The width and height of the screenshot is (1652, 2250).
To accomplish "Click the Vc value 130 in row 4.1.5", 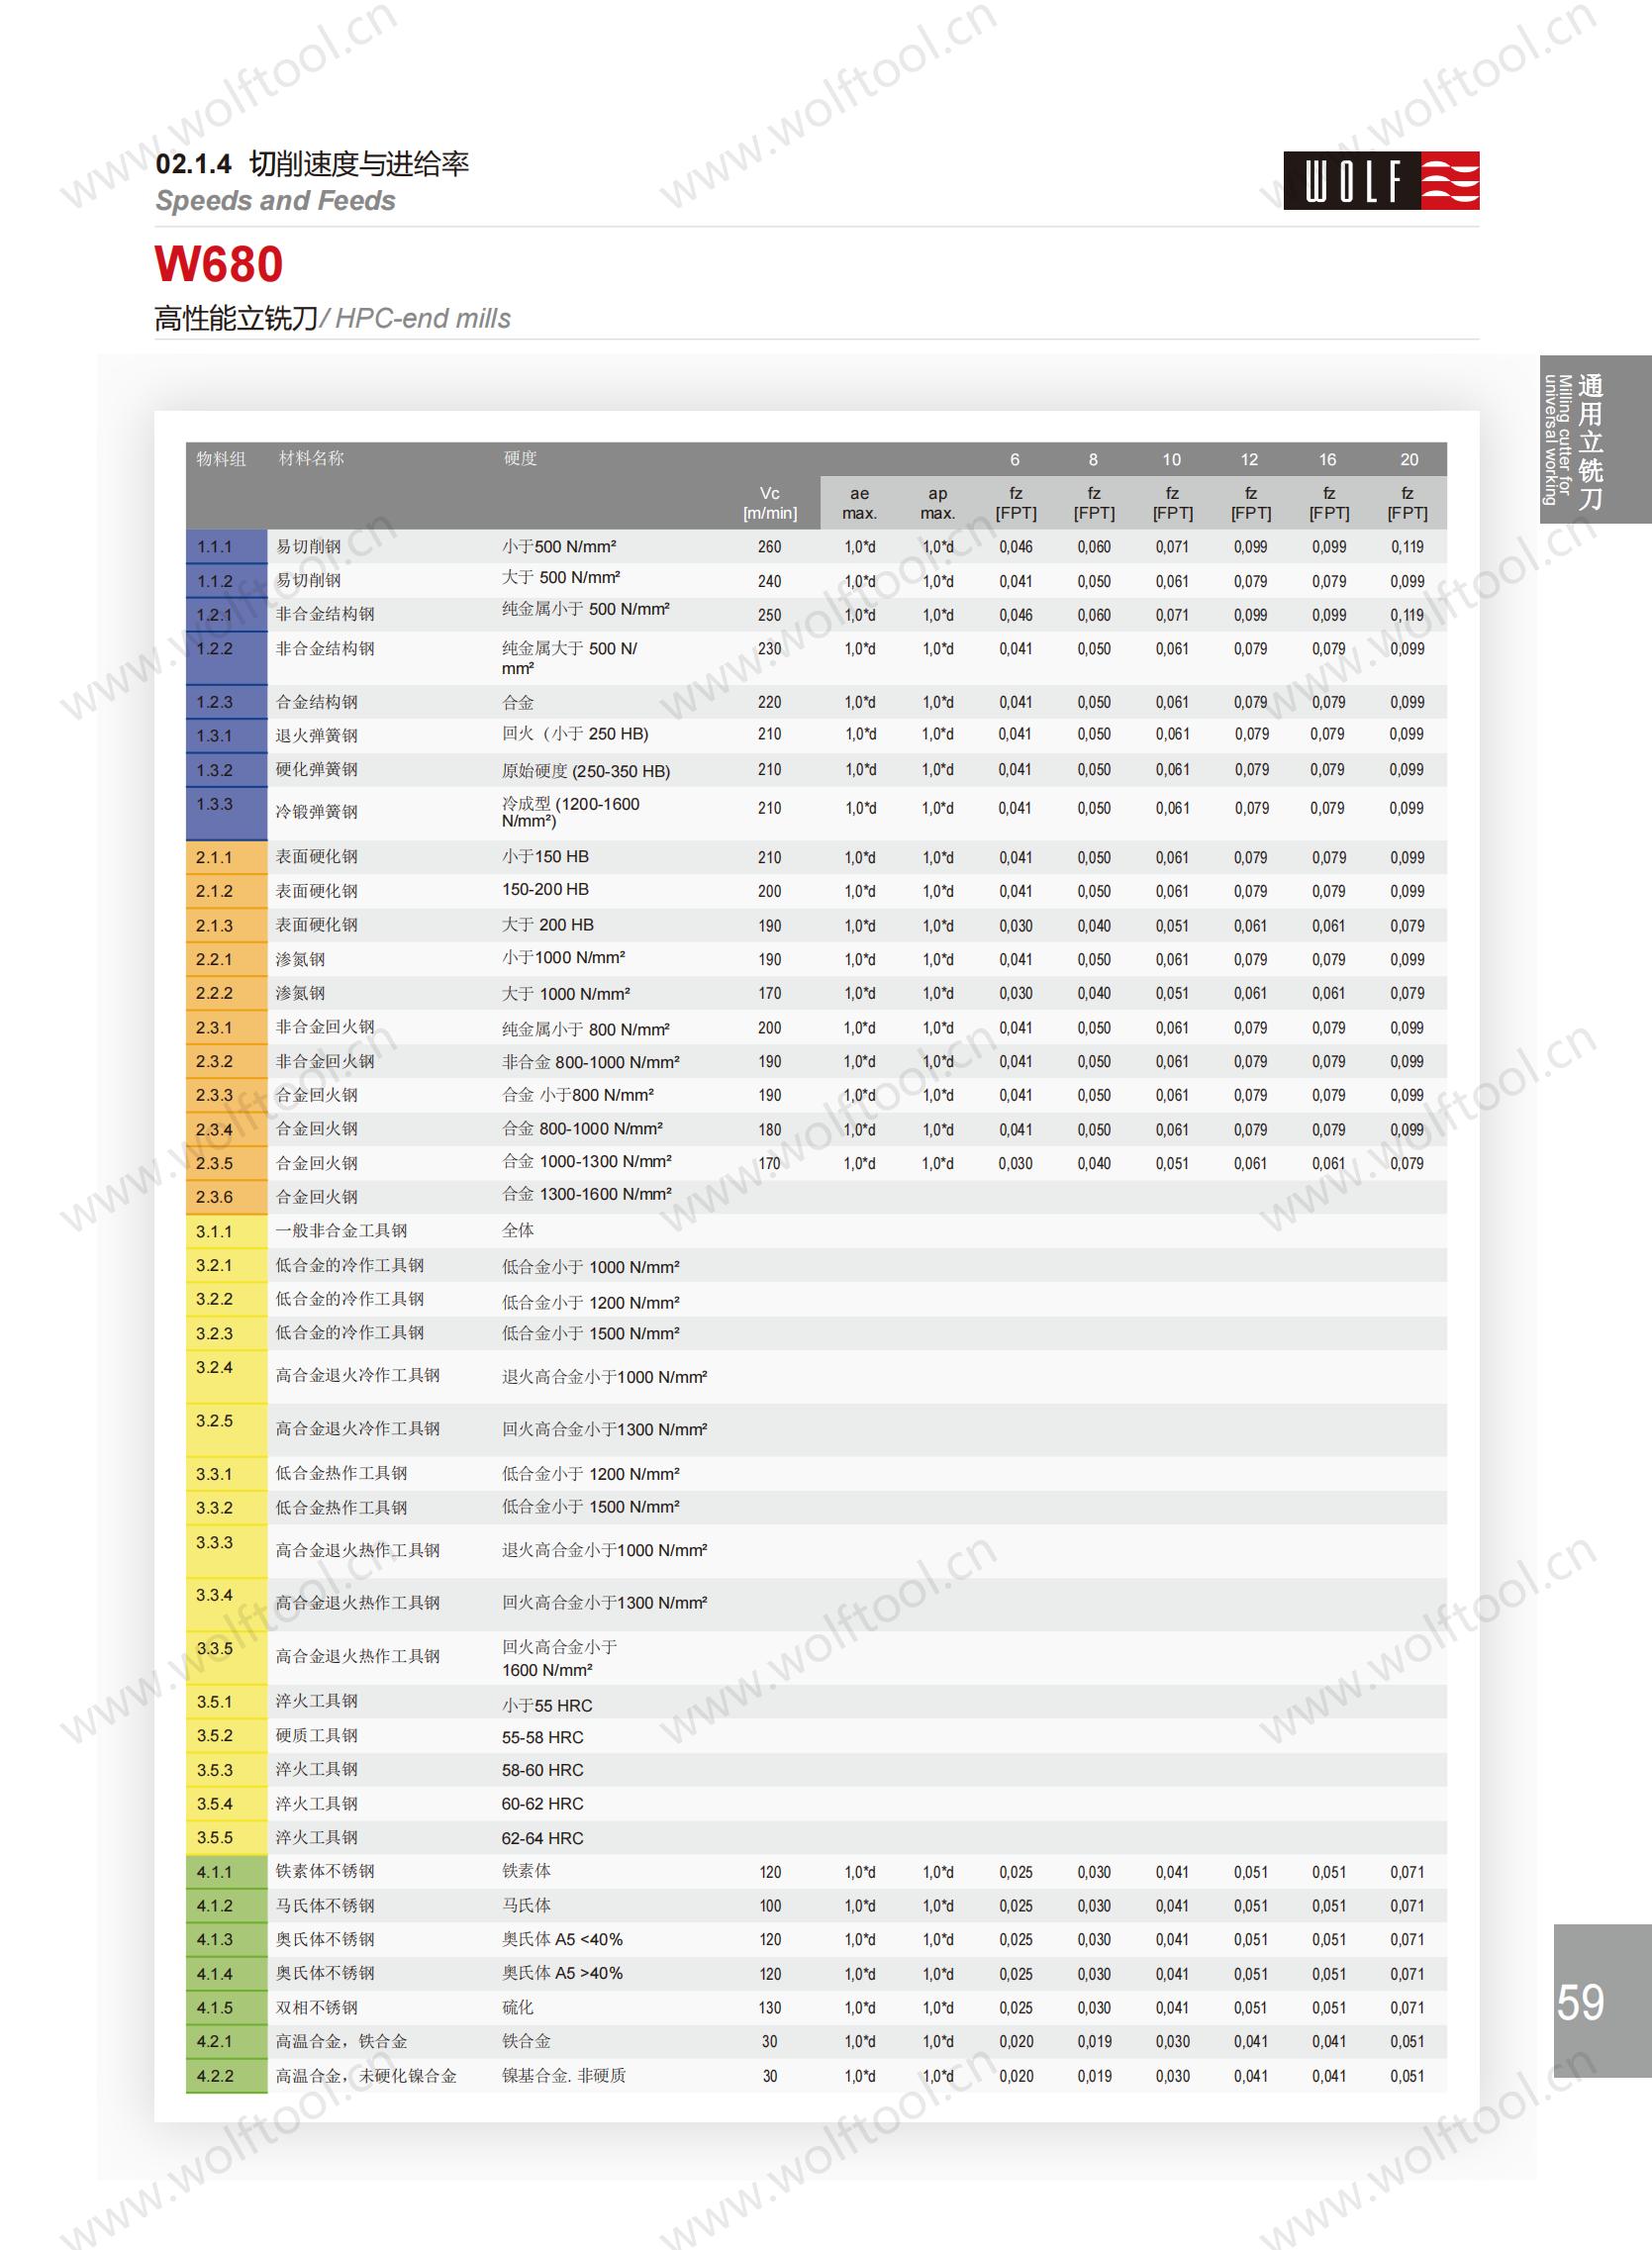I will coord(770,2008).
